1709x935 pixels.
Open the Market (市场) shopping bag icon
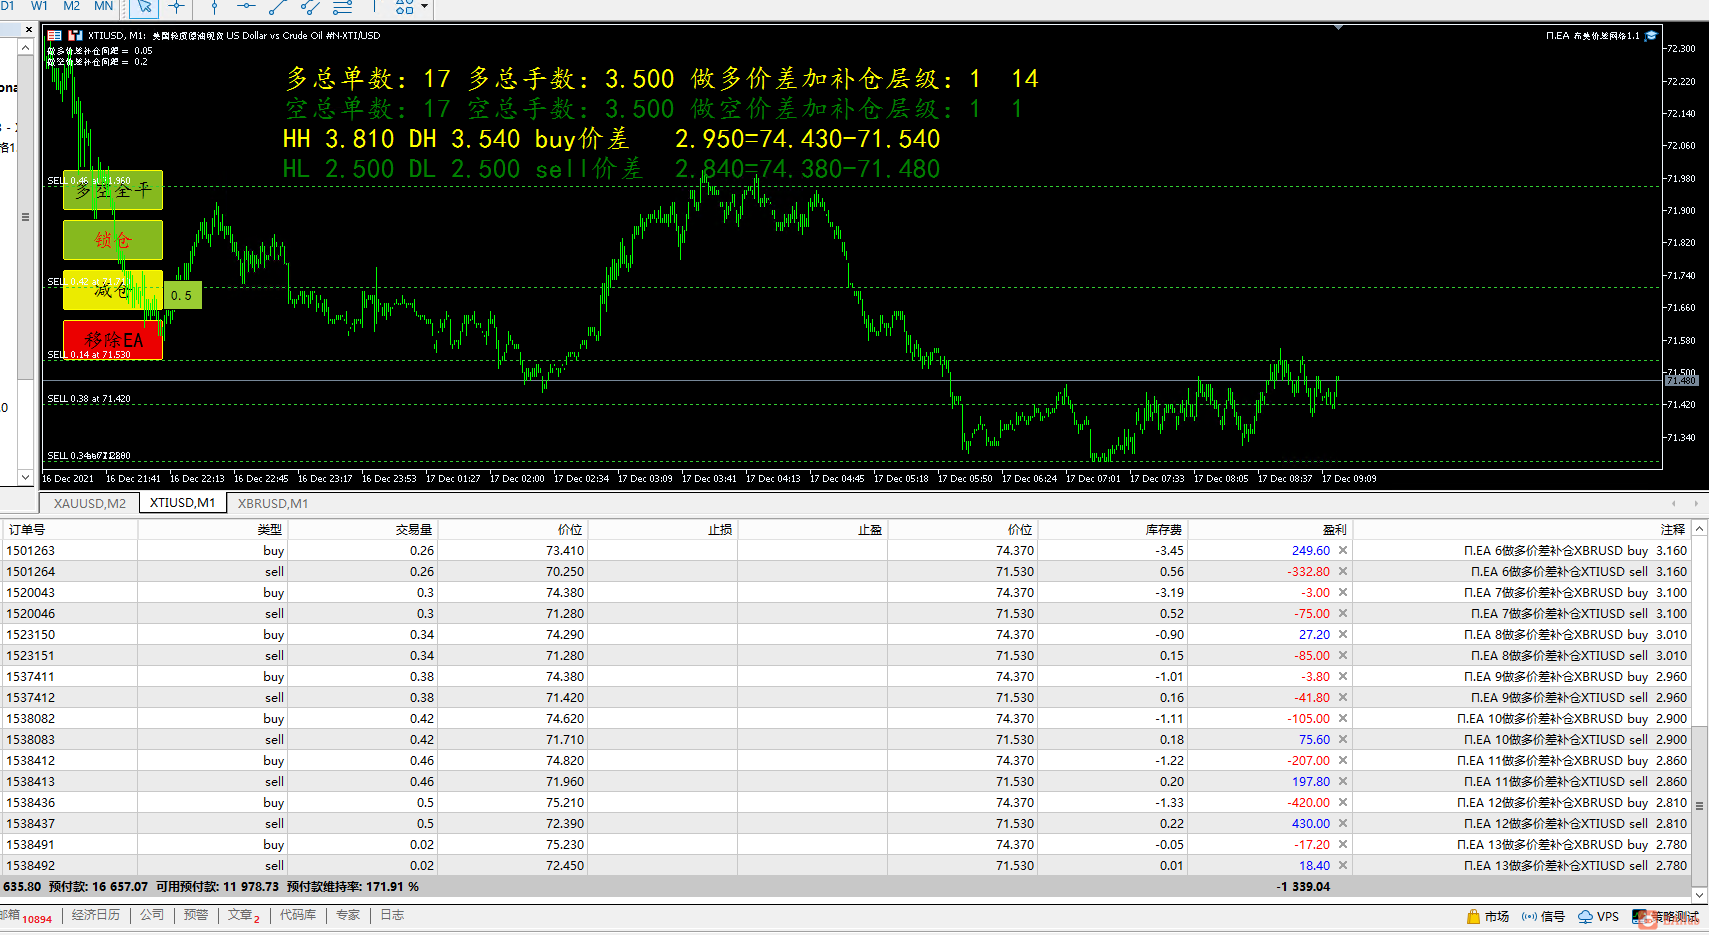point(1473,916)
